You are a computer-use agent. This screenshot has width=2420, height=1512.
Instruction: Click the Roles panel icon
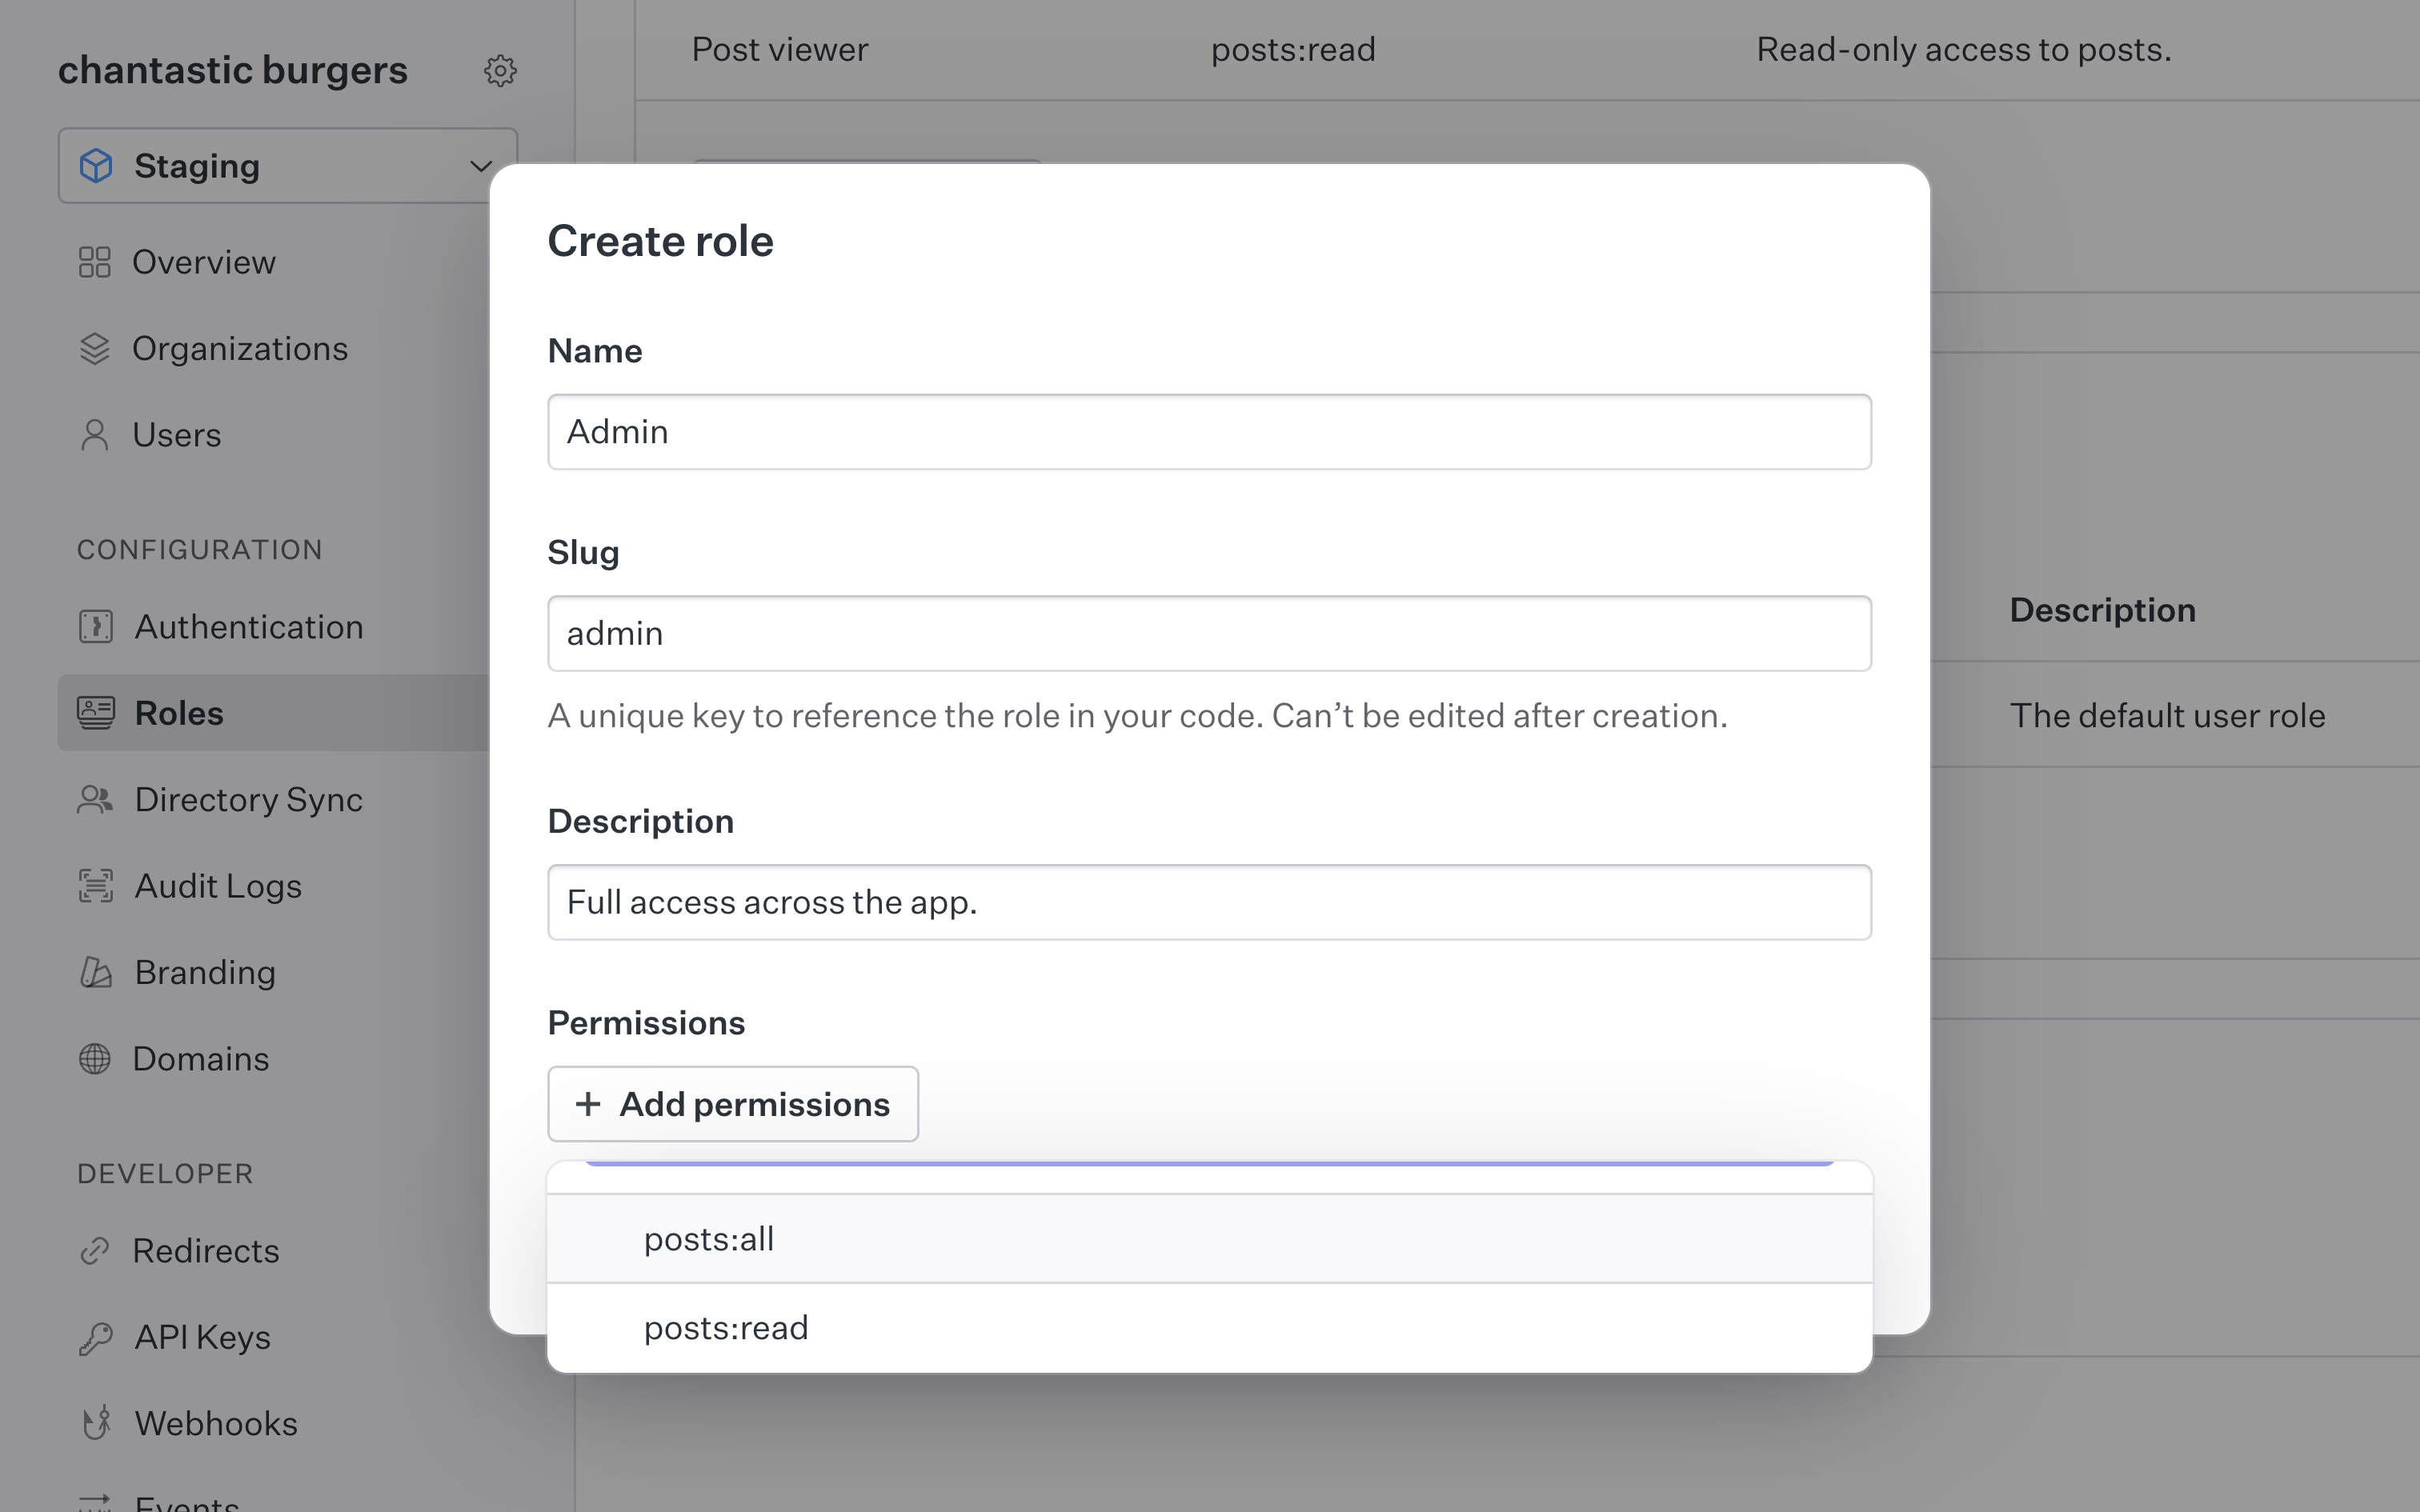(95, 712)
